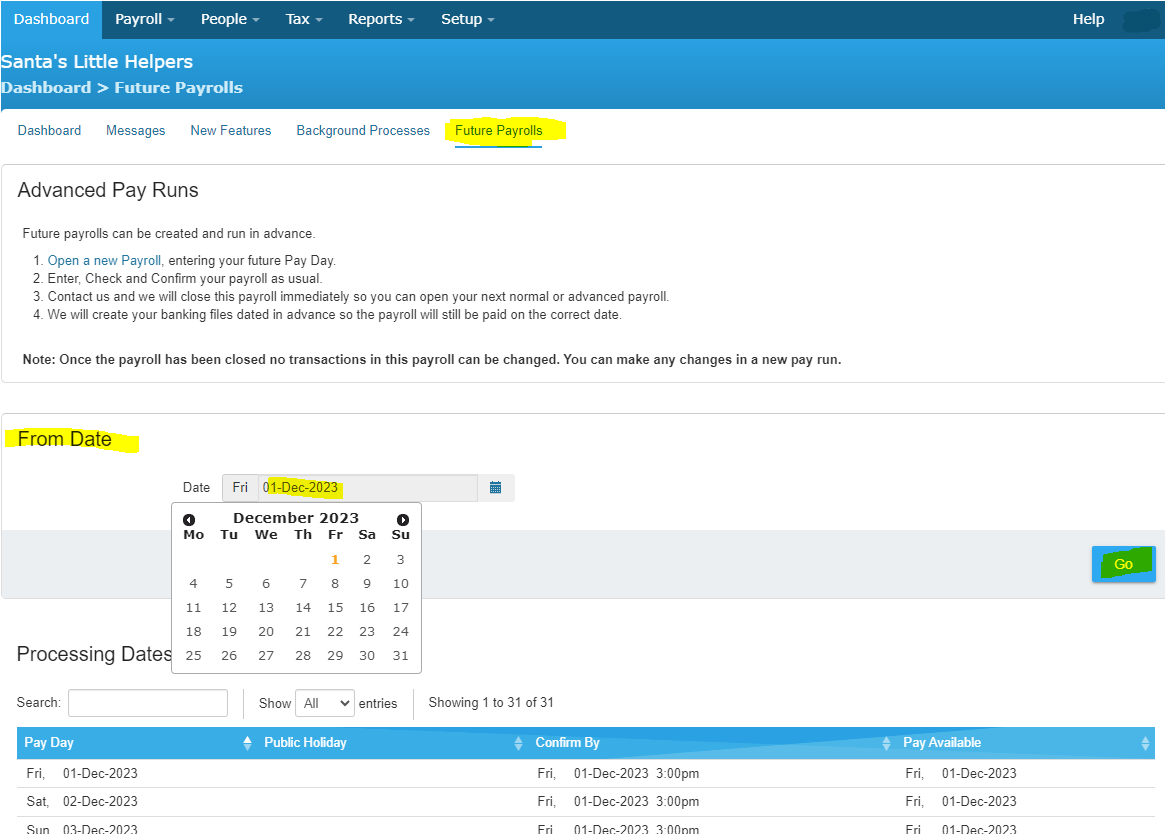Go to previous month in calendar popup
Image resolution: width=1166 pixels, height=835 pixels.
tap(189, 520)
